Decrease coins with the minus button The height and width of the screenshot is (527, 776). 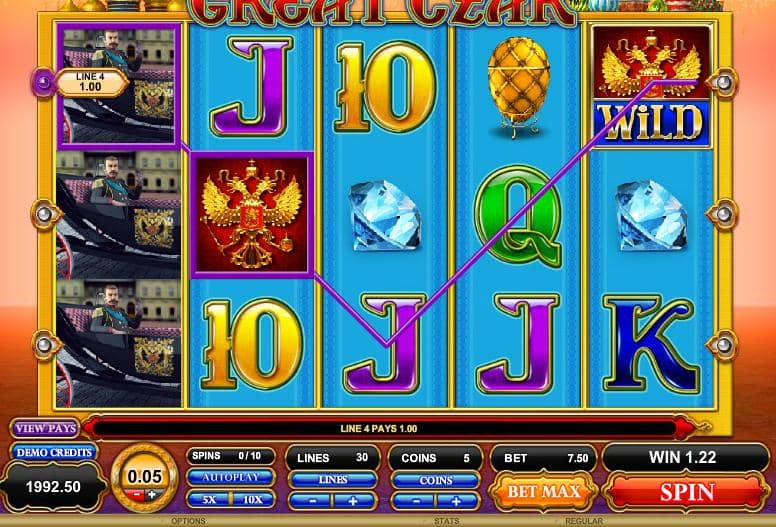(x=415, y=501)
